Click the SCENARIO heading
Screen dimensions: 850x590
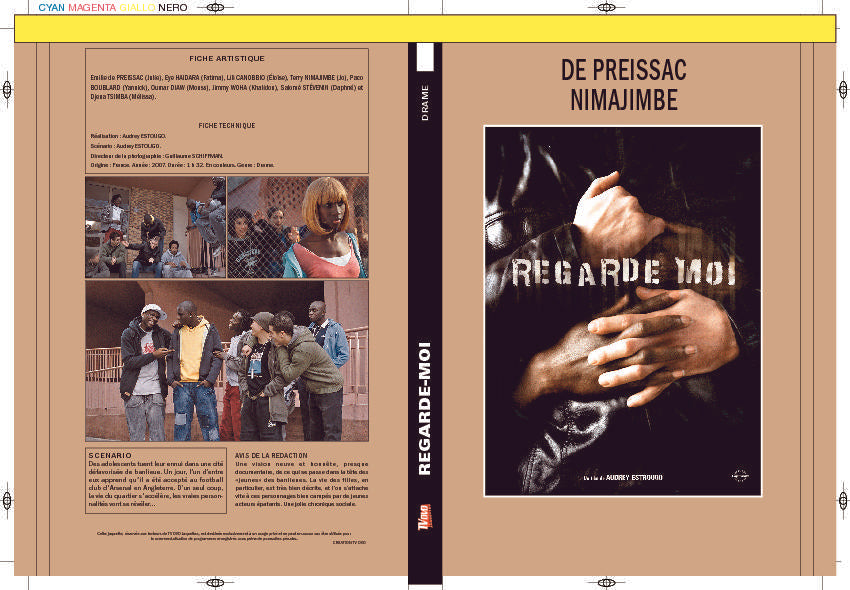110,456
